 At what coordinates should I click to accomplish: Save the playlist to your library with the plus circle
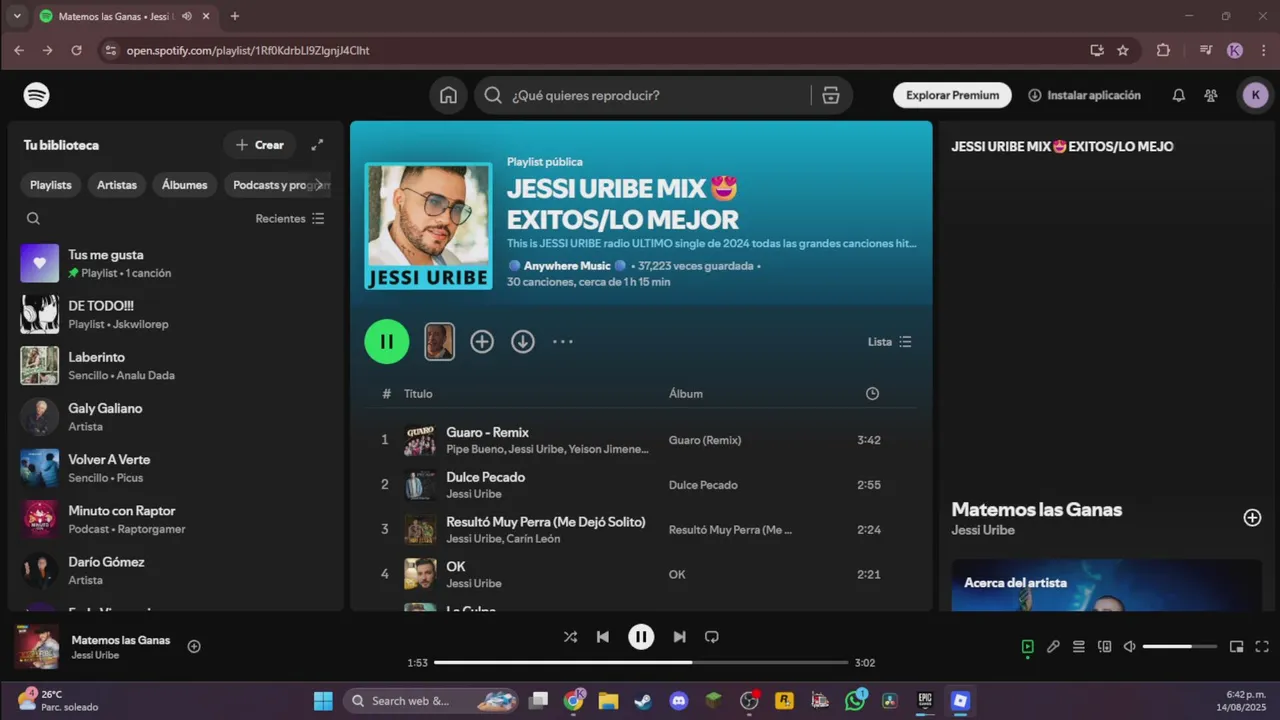[x=482, y=342]
